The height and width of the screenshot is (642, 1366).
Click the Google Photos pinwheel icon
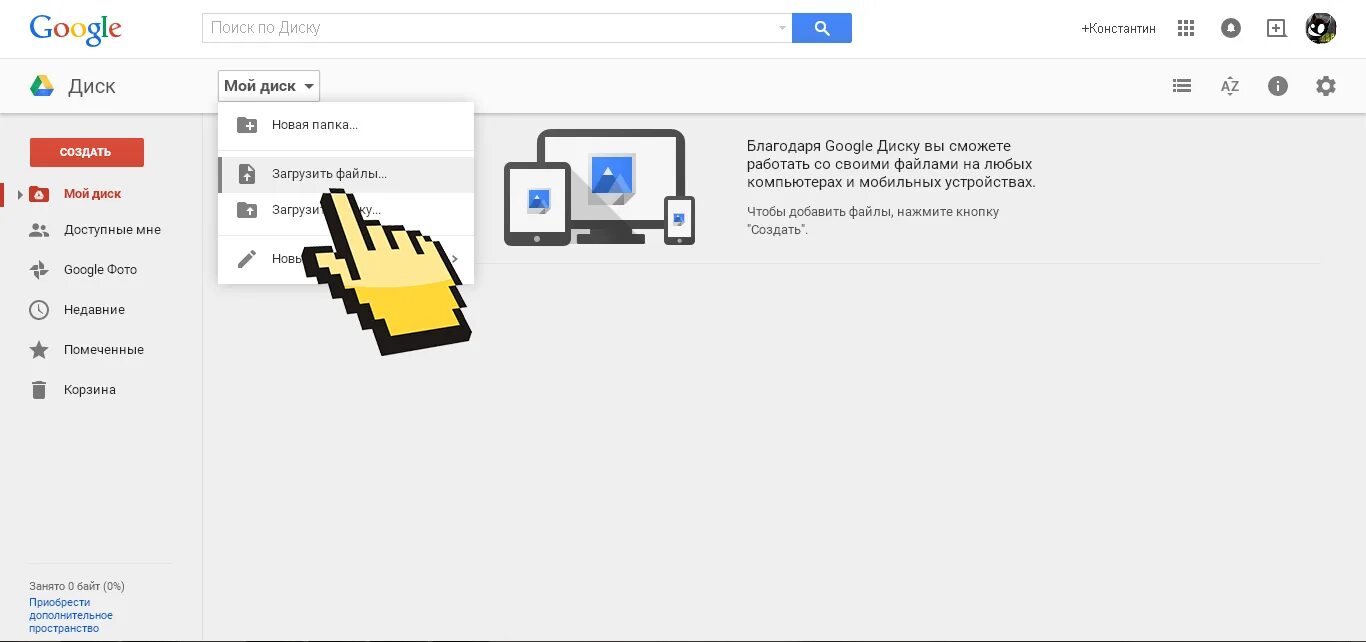click(39, 270)
